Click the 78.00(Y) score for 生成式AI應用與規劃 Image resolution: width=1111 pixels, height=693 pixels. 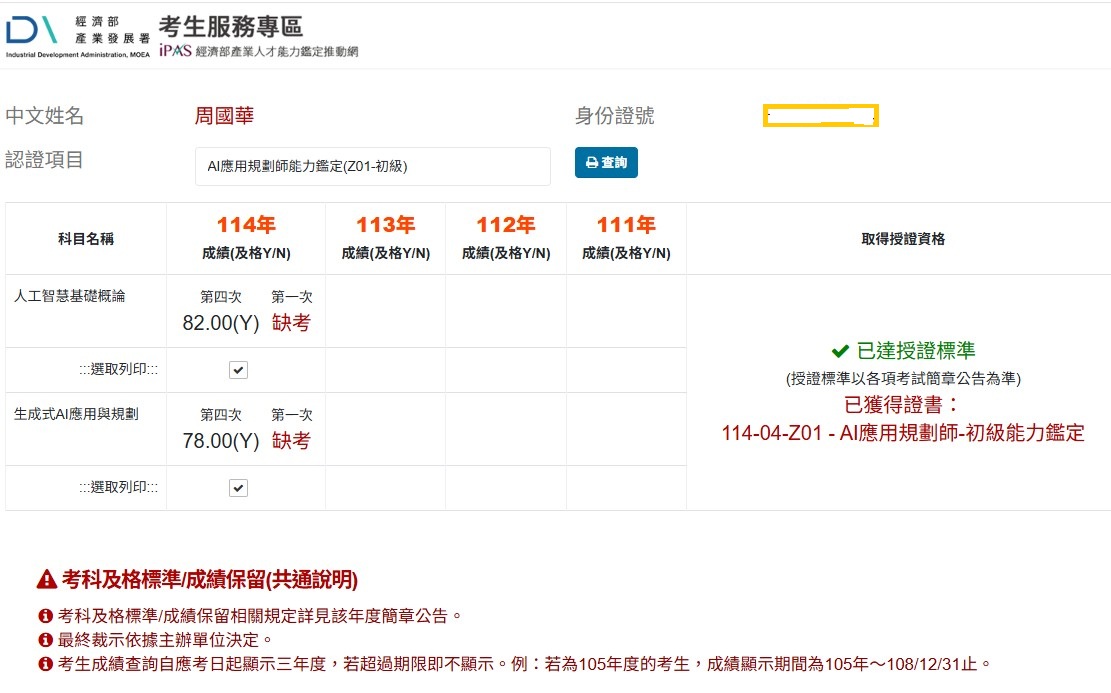pyautogui.click(x=220, y=441)
